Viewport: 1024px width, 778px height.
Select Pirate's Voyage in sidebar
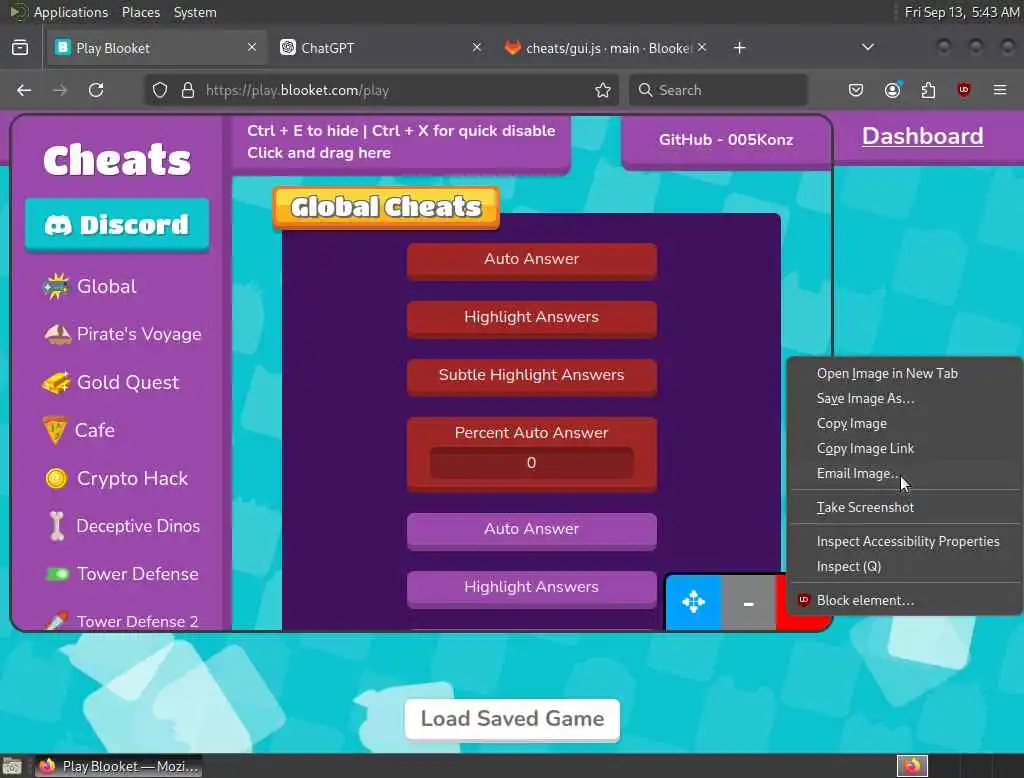coord(122,334)
